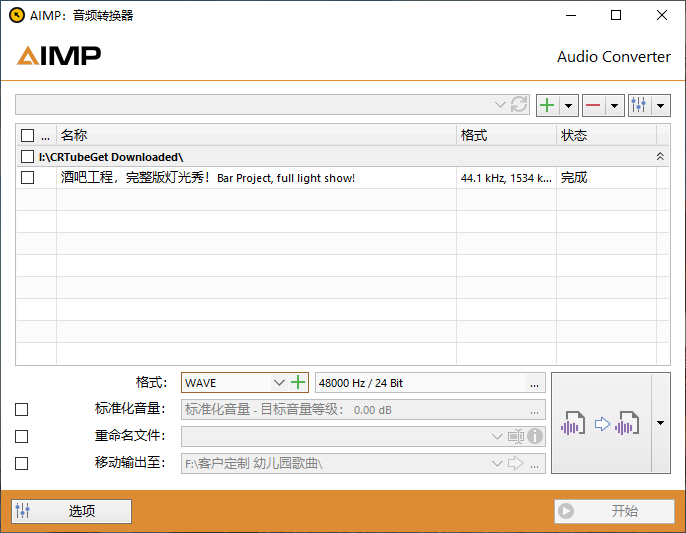Enable the 重命名文件 checkbox
This screenshot has width=686, height=533.
pyautogui.click(x=21, y=436)
